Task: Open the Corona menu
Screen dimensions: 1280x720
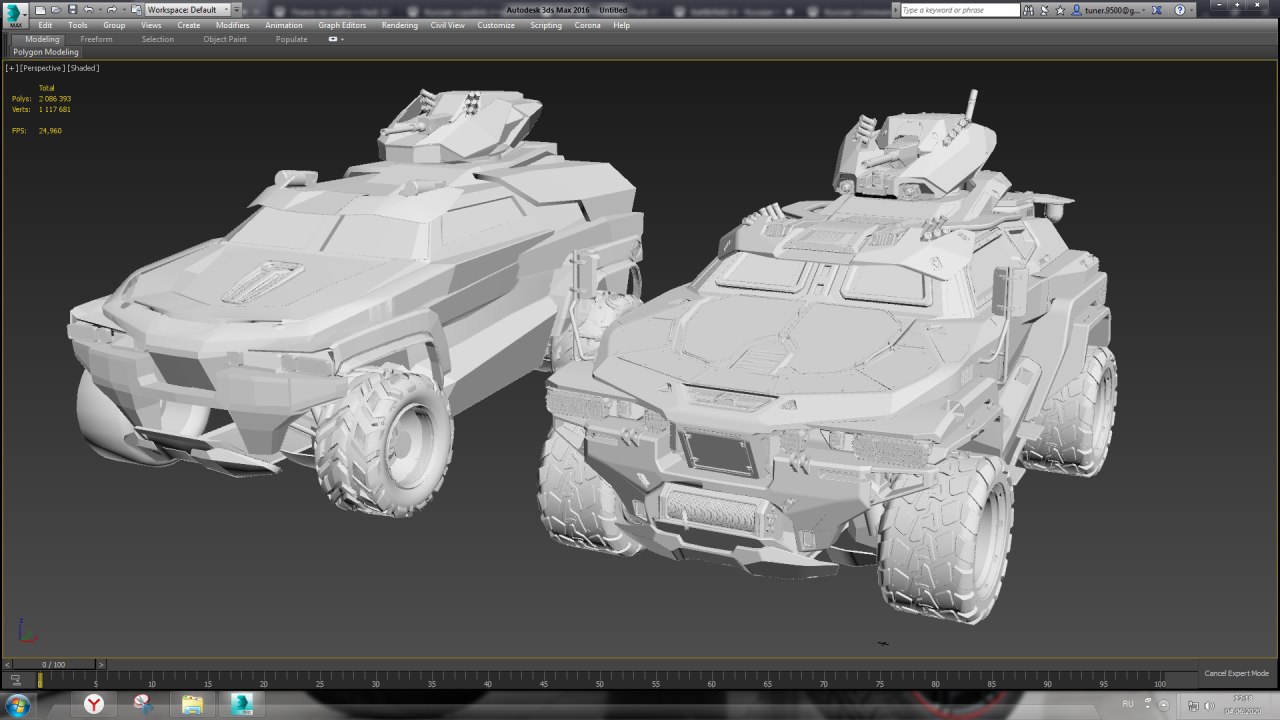Action: coord(588,25)
